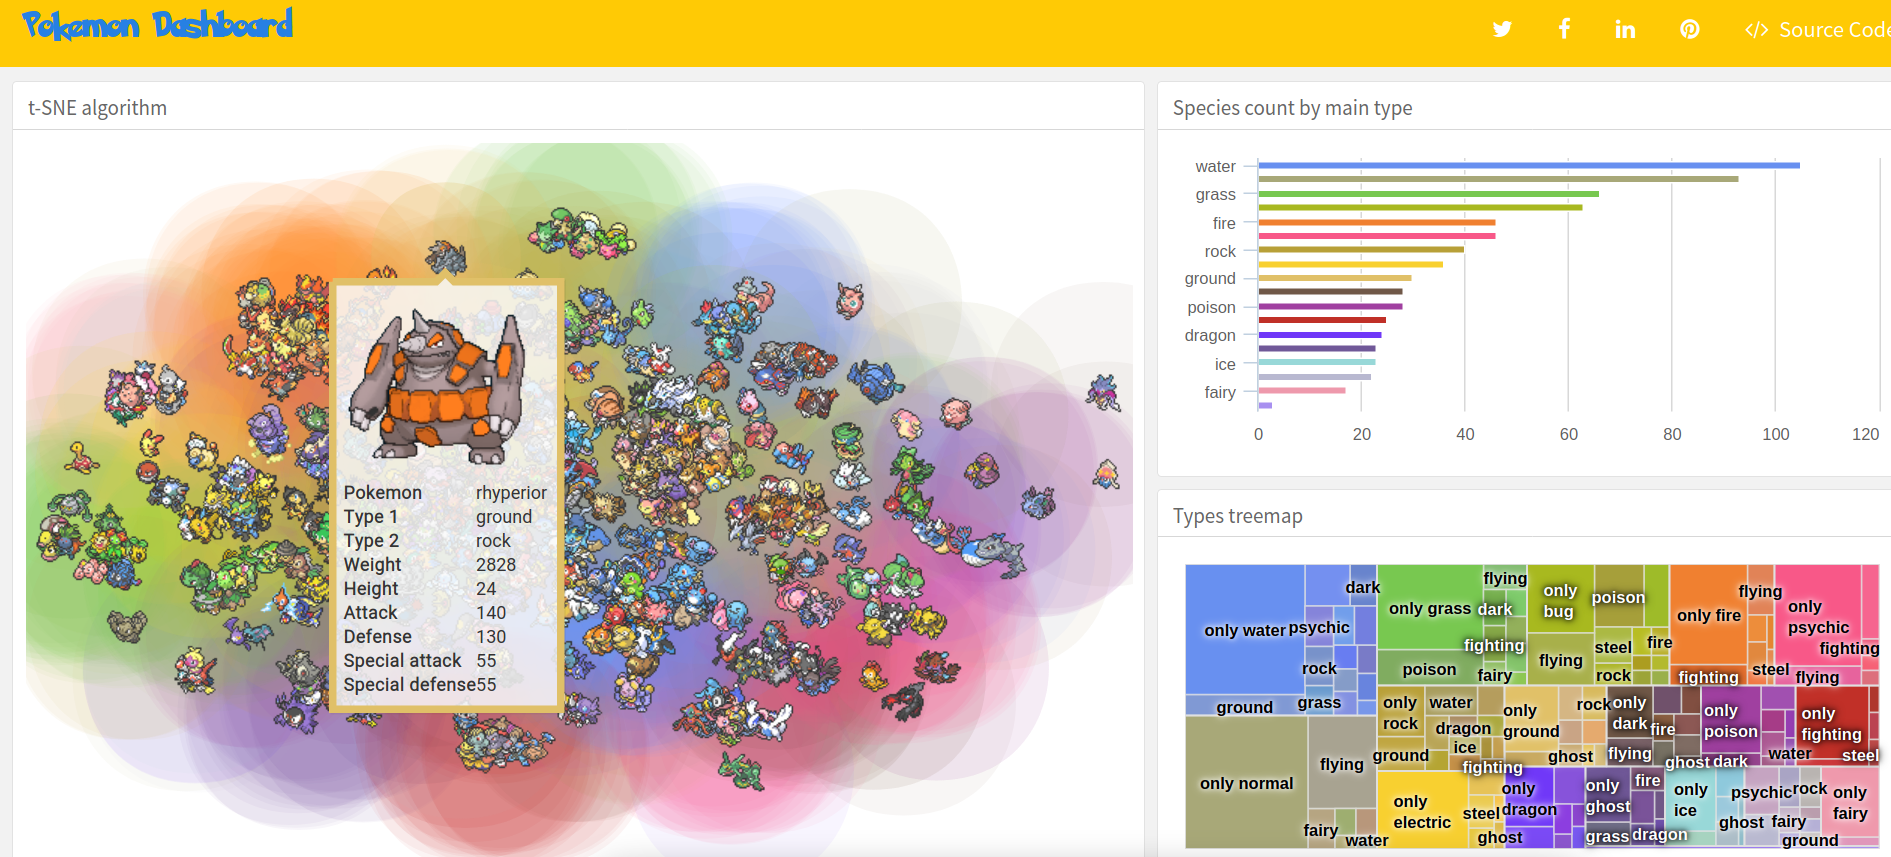Click the 'water' axis label
Viewport: 1891px width, 857px height.
tap(1215, 166)
